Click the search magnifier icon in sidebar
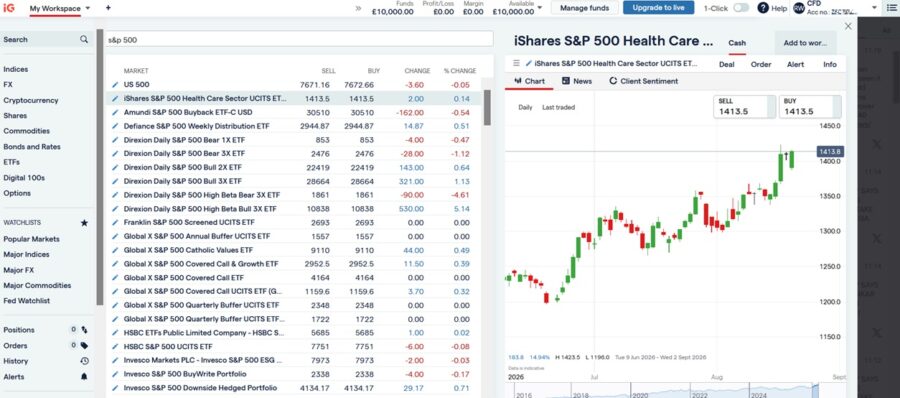Viewport: 900px width, 398px height. (84, 40)
